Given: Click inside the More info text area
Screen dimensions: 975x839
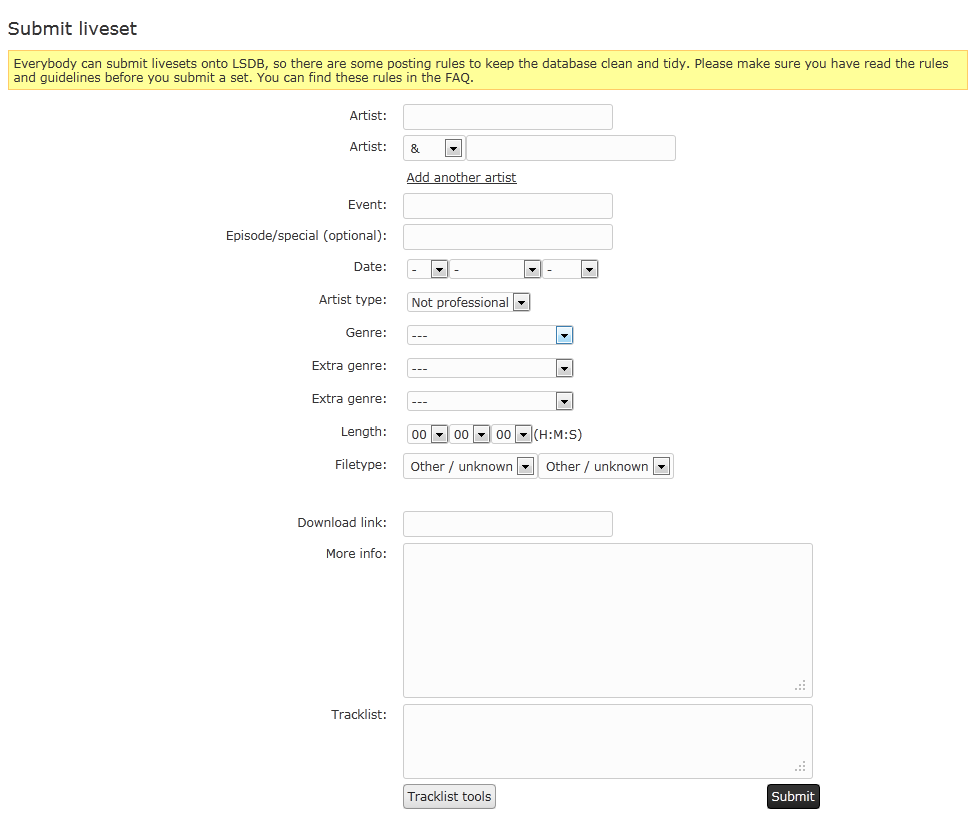Looking at the screenshot, I should pyautogui.click(x=608, y=620).
